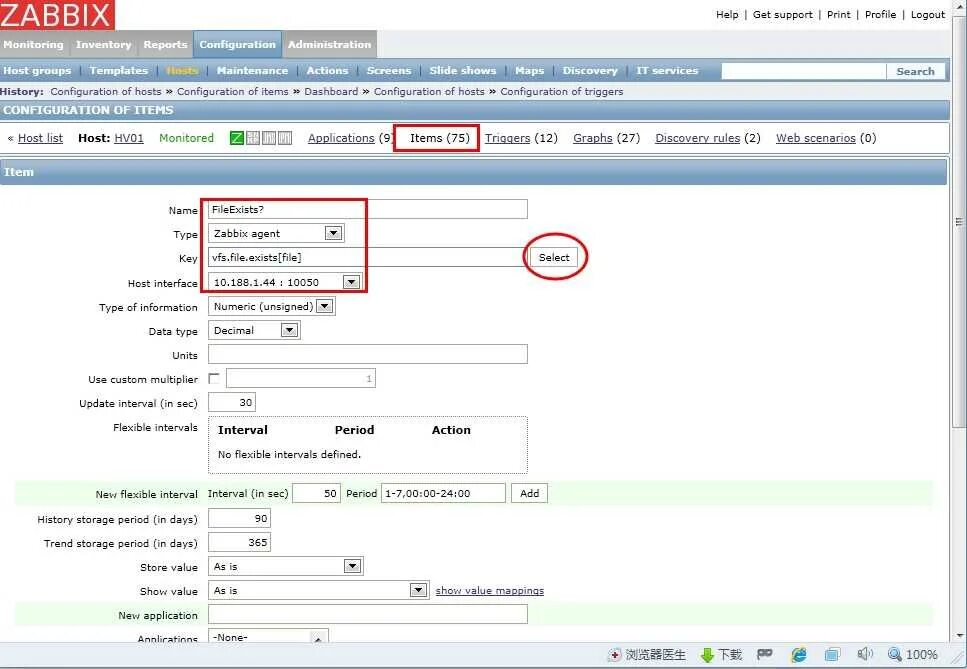This screenshot has height=669, width=967.
Task: Open Screens submenu
Action: tap(389, 70)
